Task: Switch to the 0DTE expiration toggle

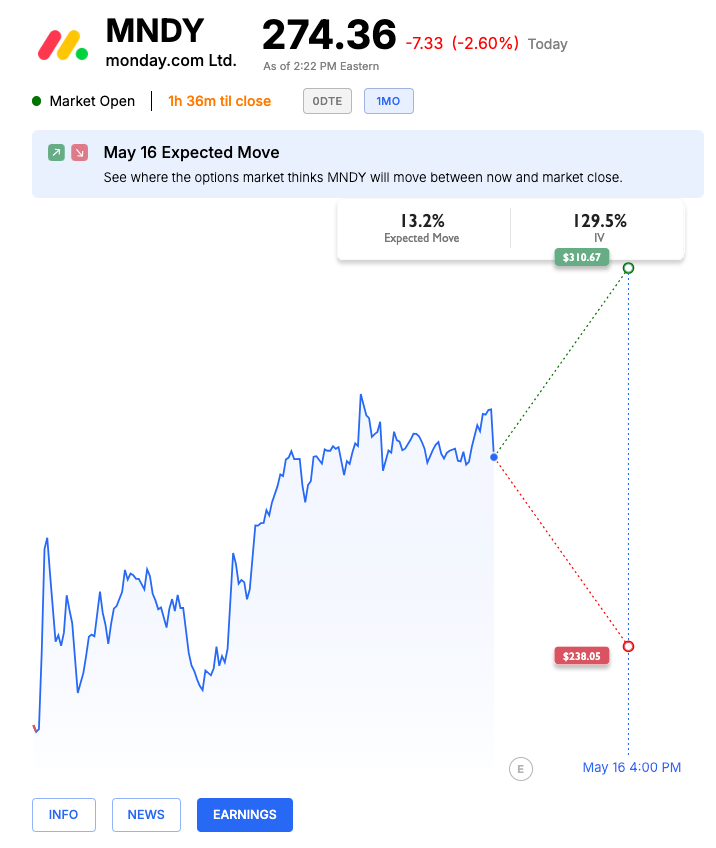Action: 328,101
